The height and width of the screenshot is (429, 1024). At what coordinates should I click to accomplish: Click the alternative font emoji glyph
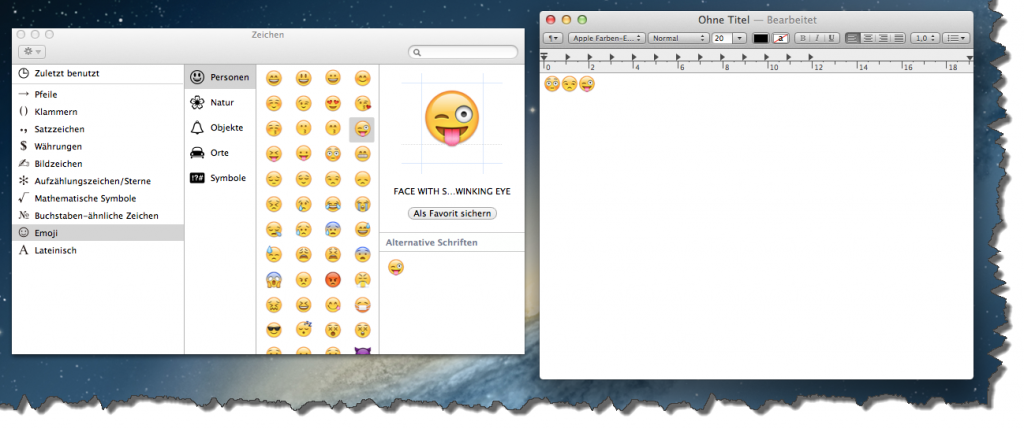396,266
